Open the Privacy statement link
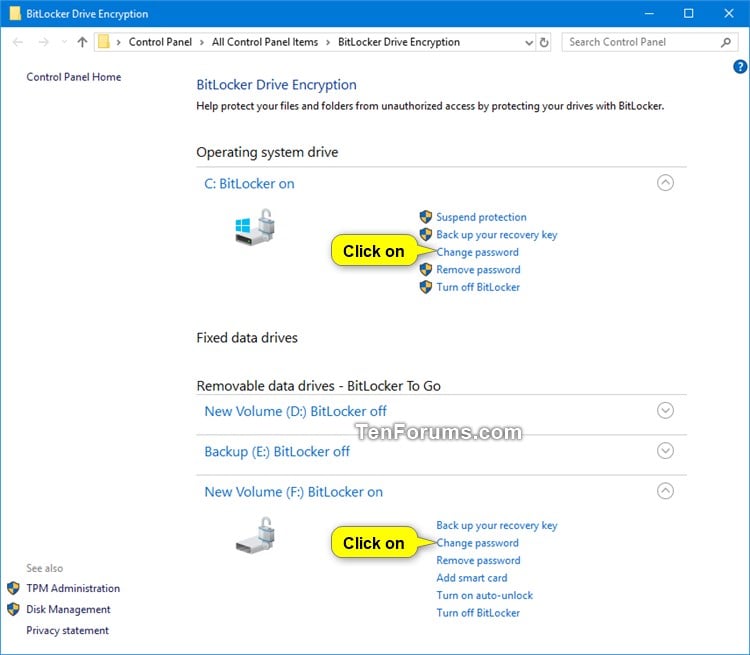Screen dimensions: 750x655 pyautogui.click(x=67, y=630)
